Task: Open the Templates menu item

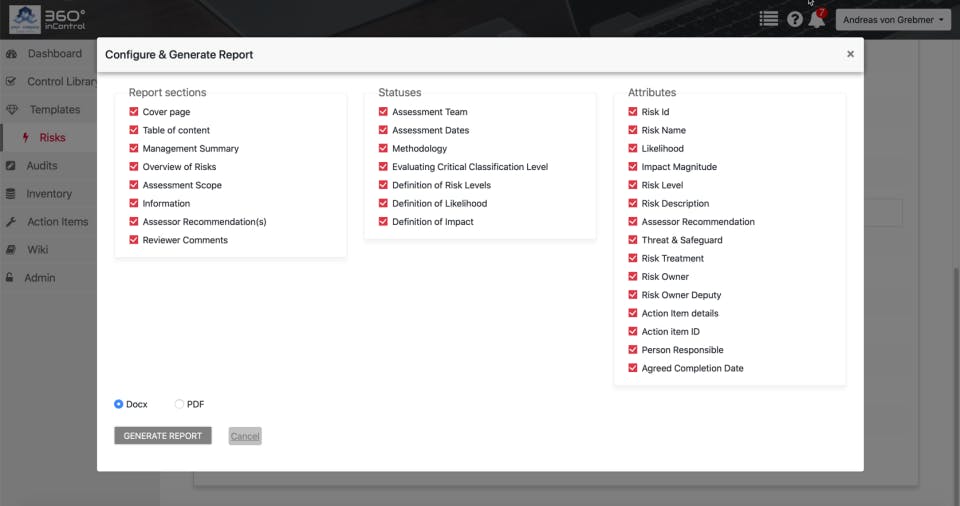Action: 54,110
